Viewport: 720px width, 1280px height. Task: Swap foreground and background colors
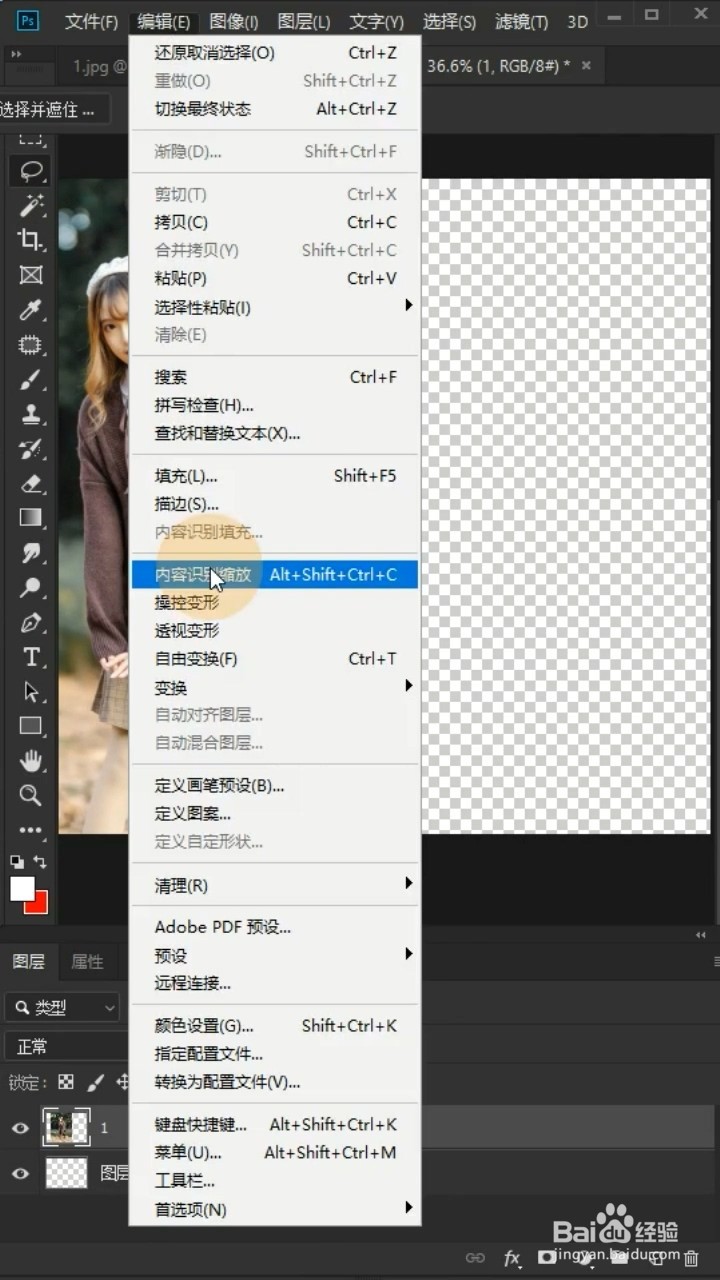40,861
